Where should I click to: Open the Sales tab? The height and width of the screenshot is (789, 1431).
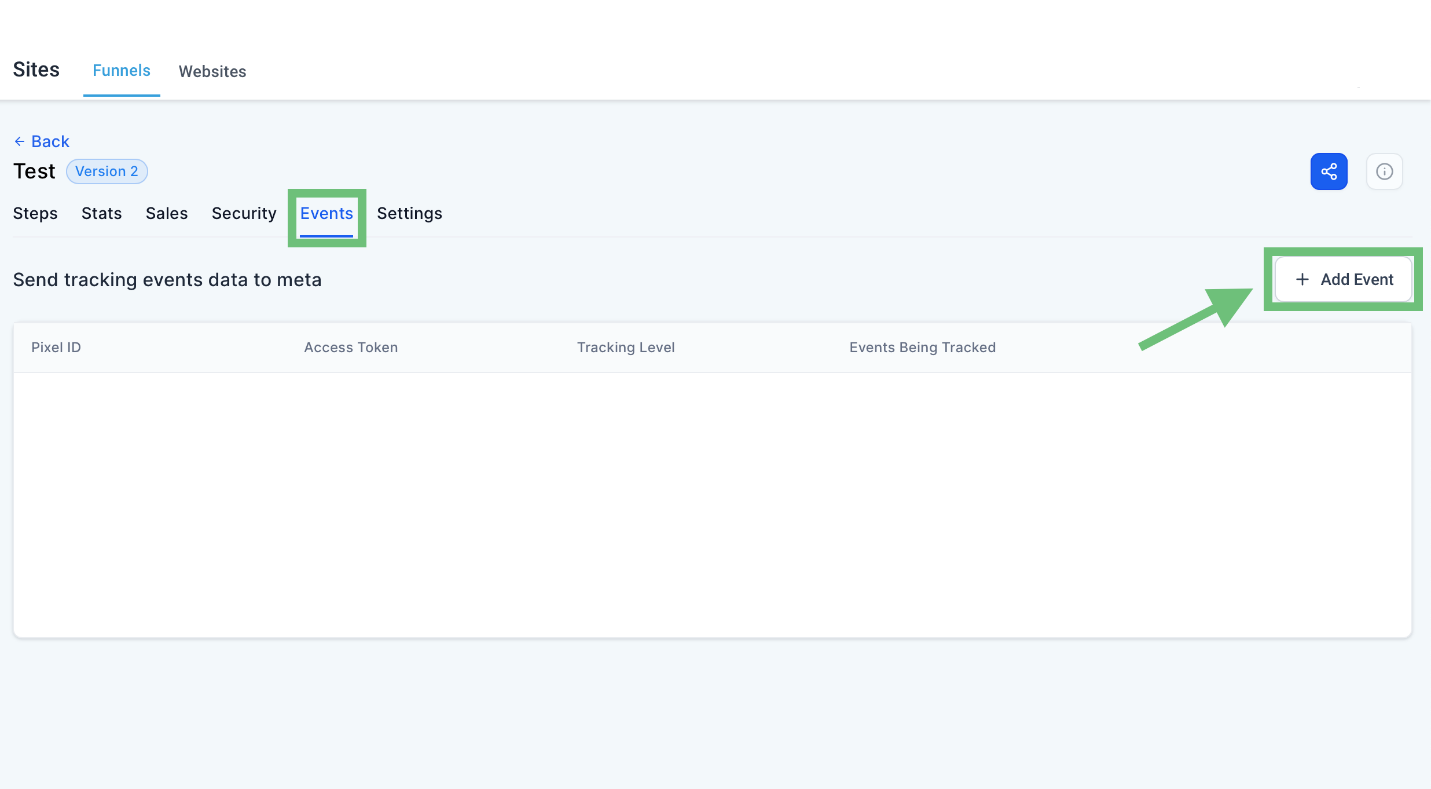[x=166, y=213]
